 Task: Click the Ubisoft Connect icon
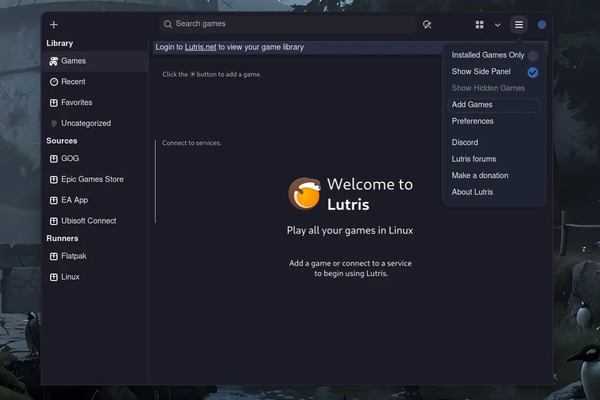(54, 221)
